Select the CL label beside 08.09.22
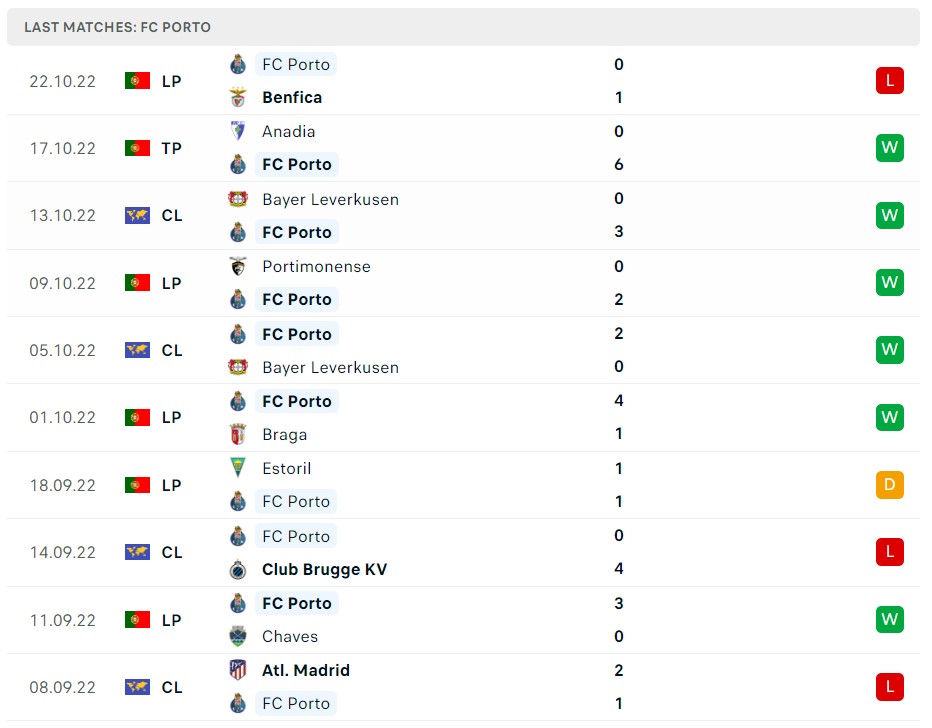Viewport: 932px width, 728px height. click(171, 687)
